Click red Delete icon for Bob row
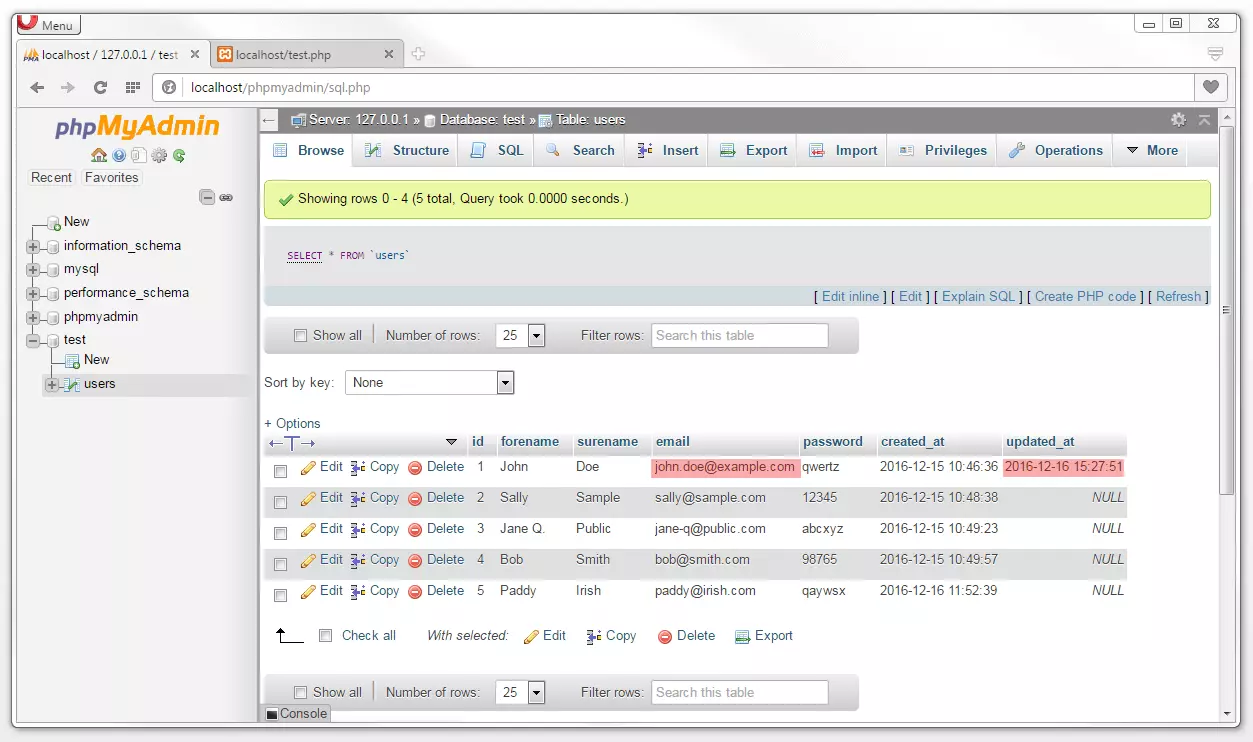Screen dimensions: 1253x742 [x=415, y=560]
